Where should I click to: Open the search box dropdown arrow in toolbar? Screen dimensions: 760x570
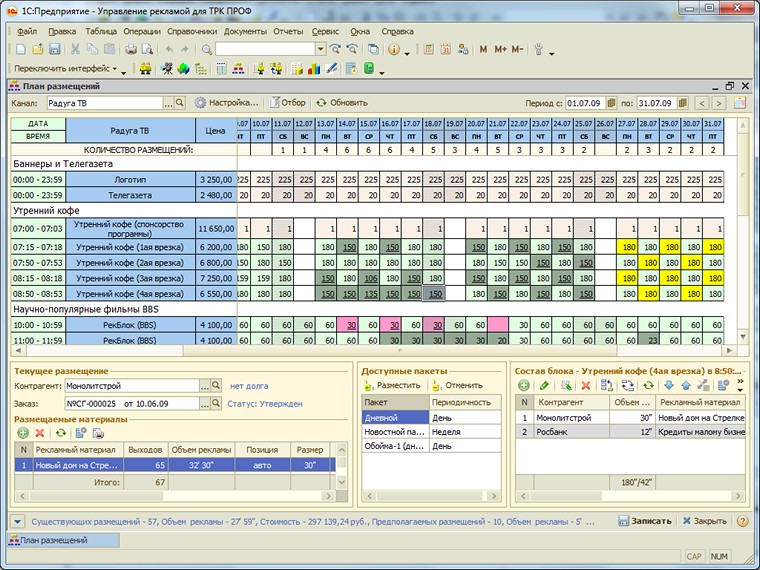click(320, 49)
